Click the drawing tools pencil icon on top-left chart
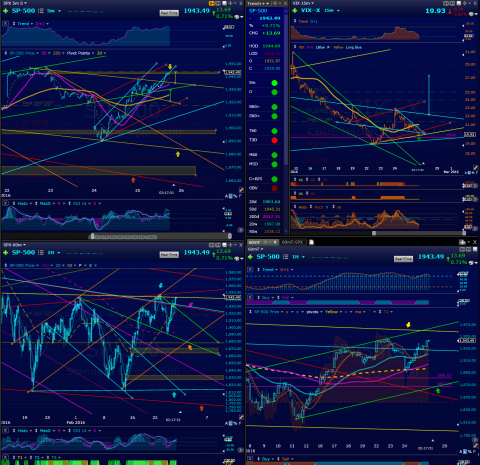This screenshot has height=465, width=480. click(241, 190)
